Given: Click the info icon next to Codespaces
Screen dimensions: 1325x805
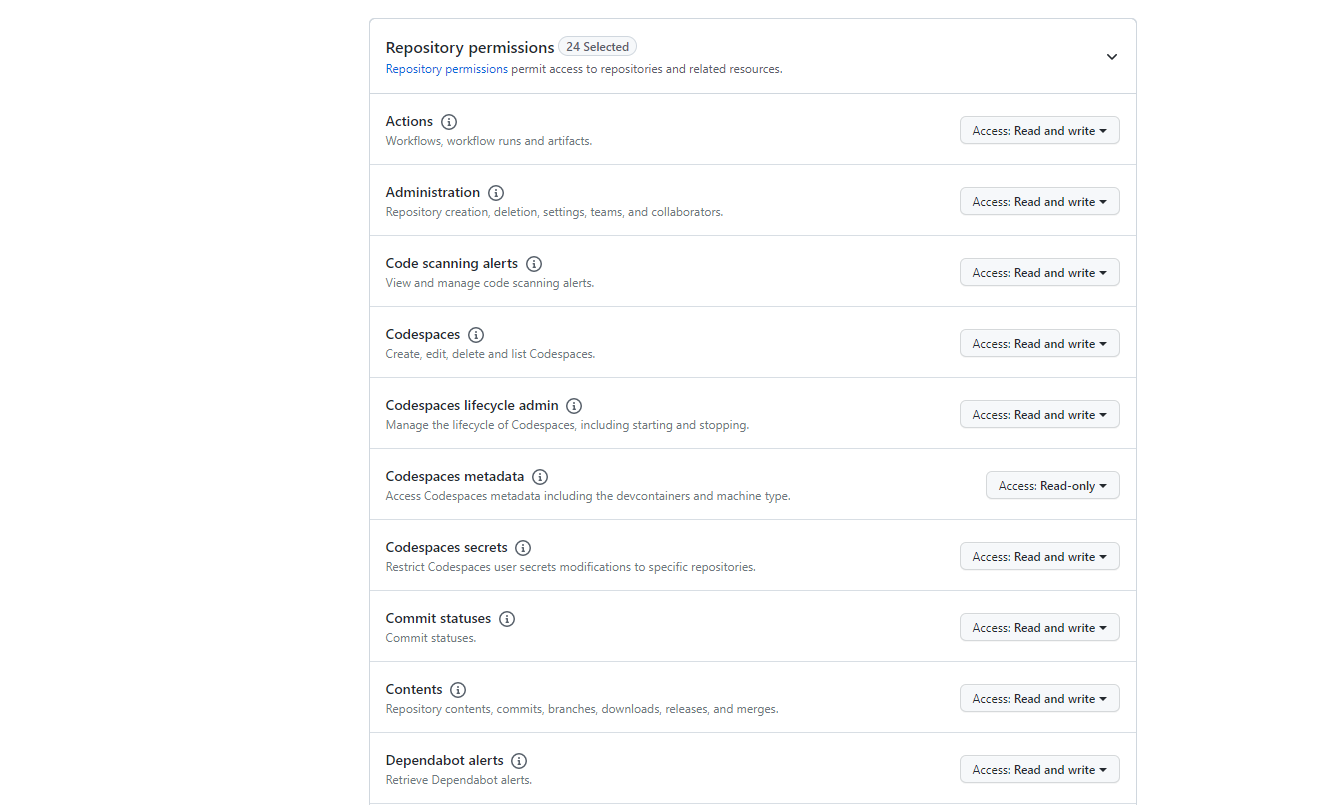Looking at the screenshot, I should coord(476,335).
